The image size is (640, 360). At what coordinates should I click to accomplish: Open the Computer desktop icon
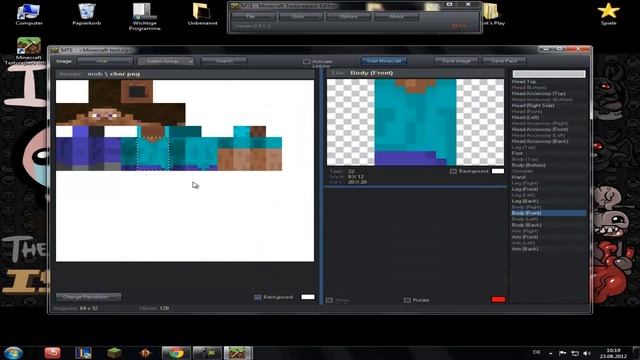[29, 14]
